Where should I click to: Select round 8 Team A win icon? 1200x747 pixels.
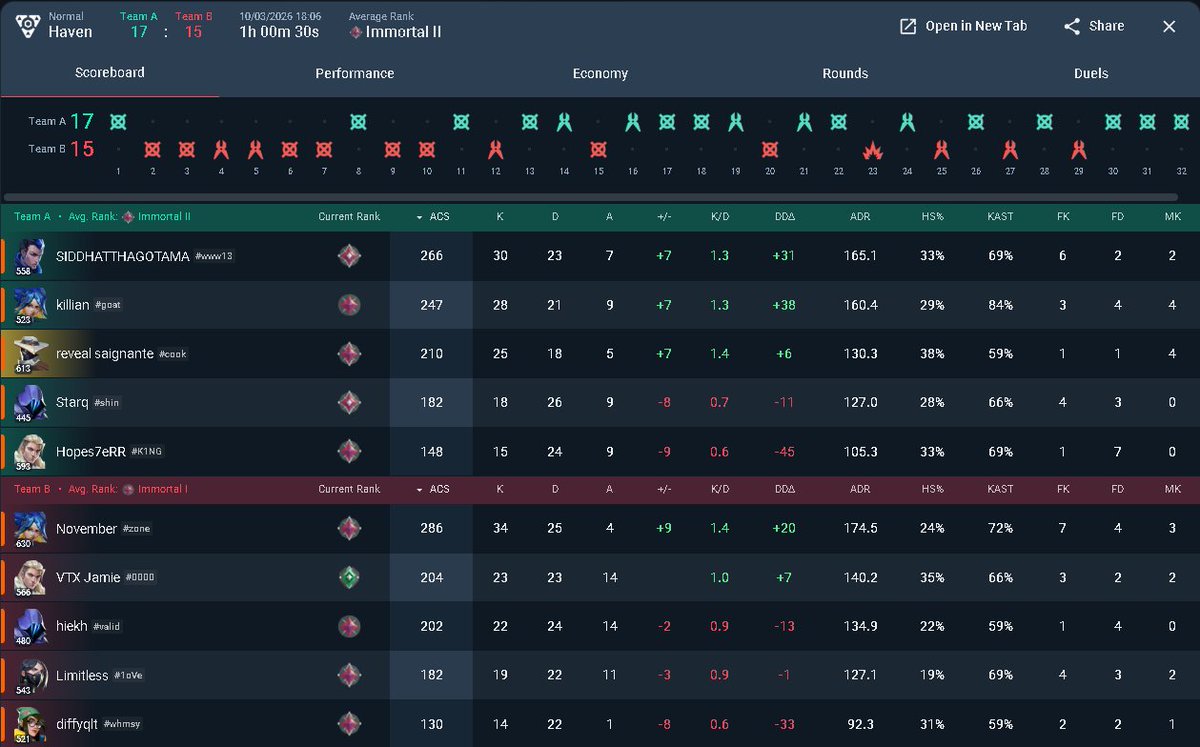(358, 122)
